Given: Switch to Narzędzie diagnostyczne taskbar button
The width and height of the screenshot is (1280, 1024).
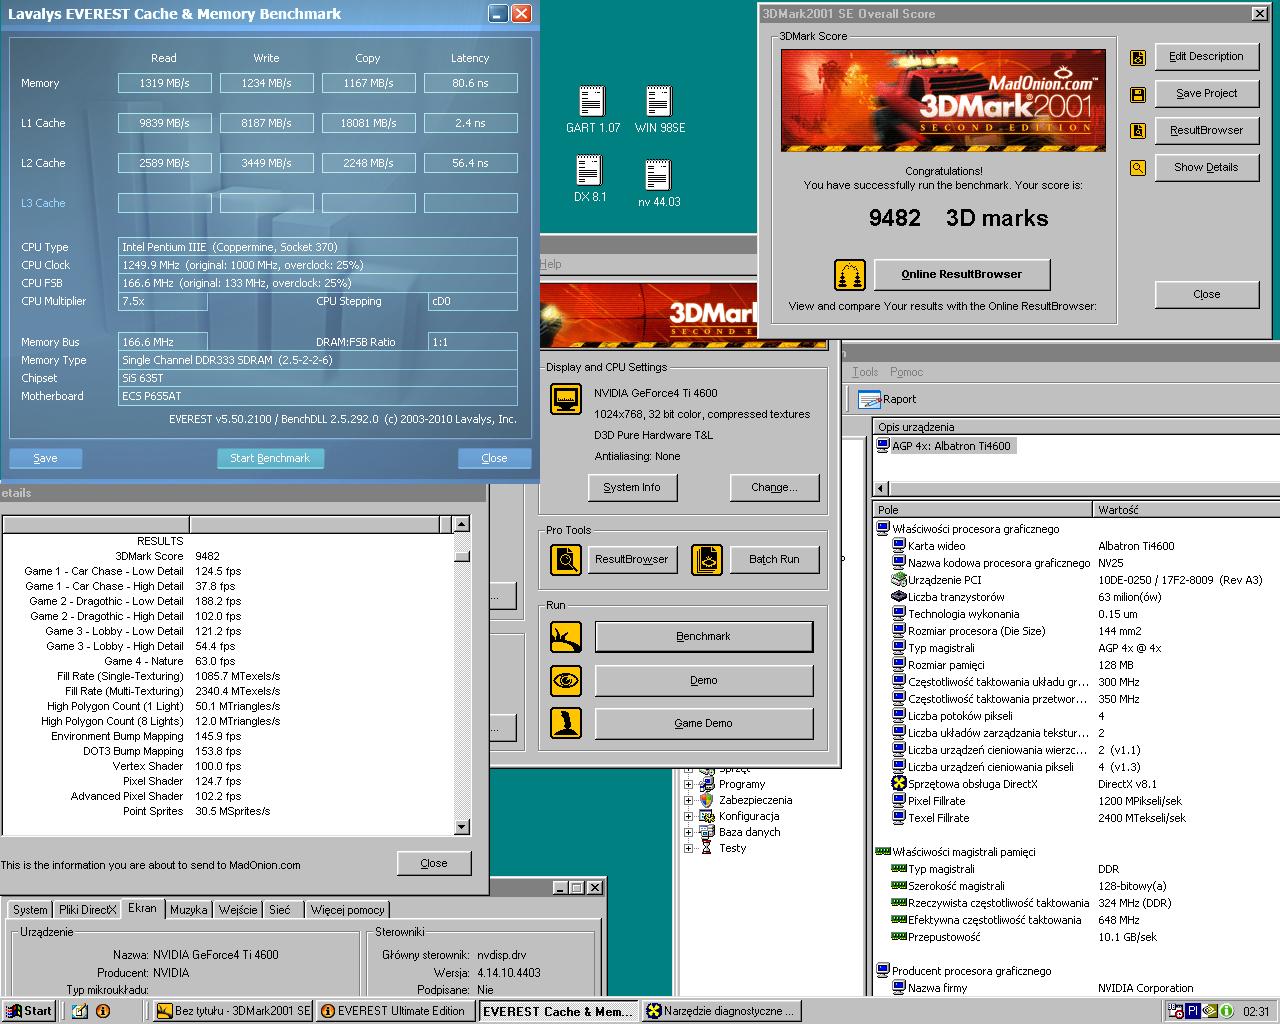Looking at the screenshot, I should (723, 1011).
